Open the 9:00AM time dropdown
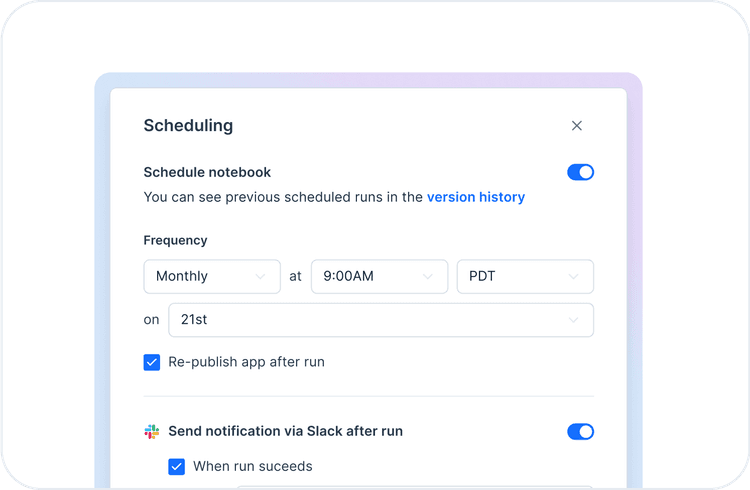Screen dimensions: 750x490 pos(379,276)
